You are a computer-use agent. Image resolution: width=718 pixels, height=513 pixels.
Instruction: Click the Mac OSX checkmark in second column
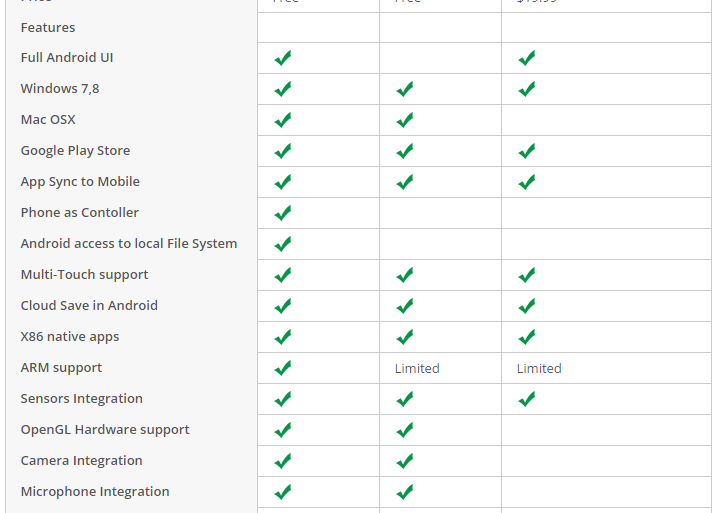coord(405,120)
